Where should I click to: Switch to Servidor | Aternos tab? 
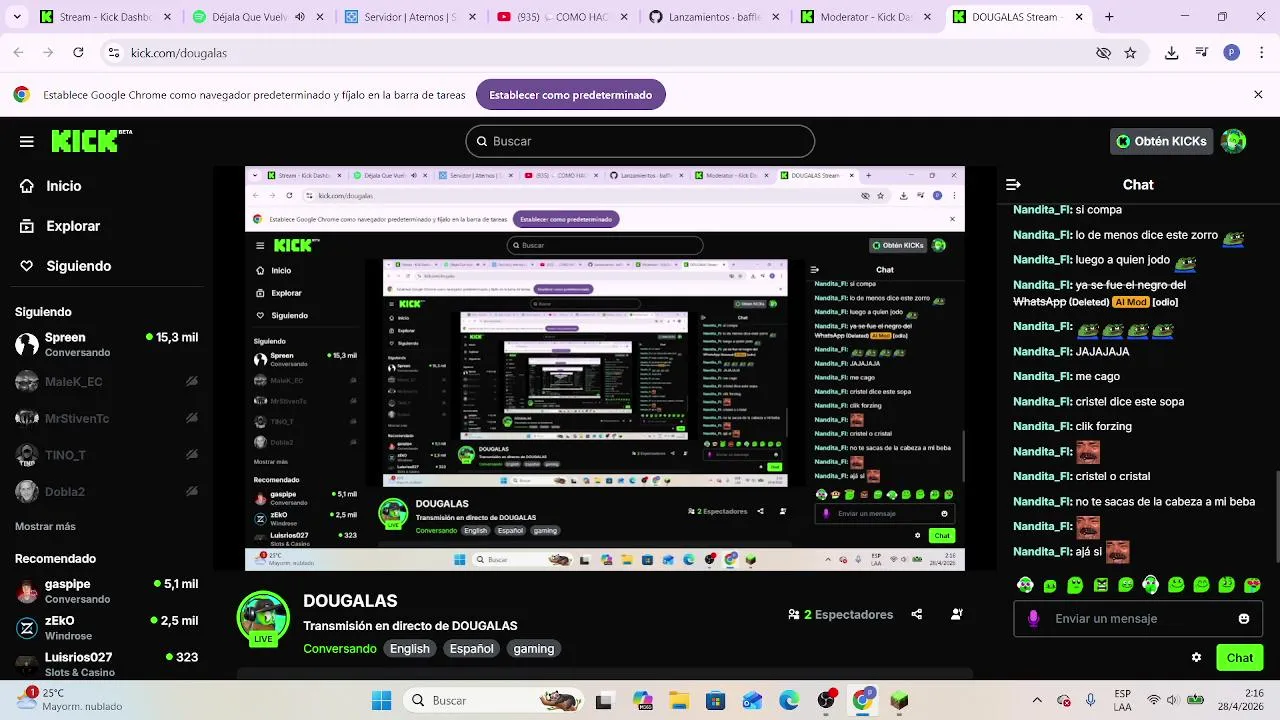pos(409,17)
